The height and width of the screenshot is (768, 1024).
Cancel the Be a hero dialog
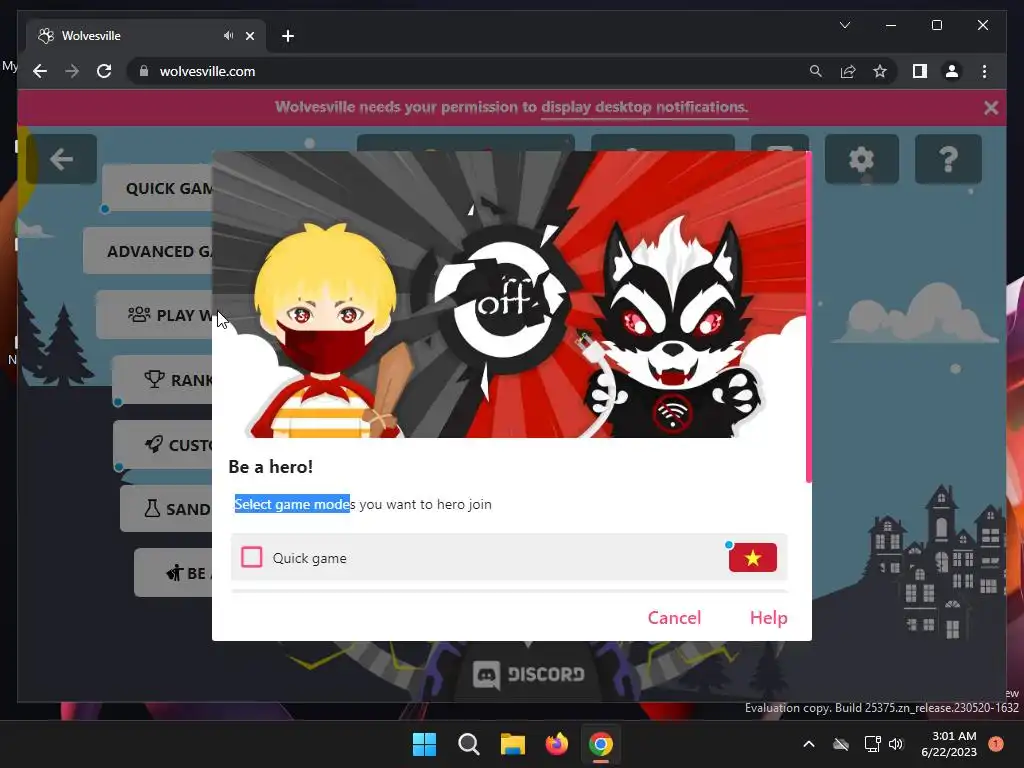click(674, 618)
